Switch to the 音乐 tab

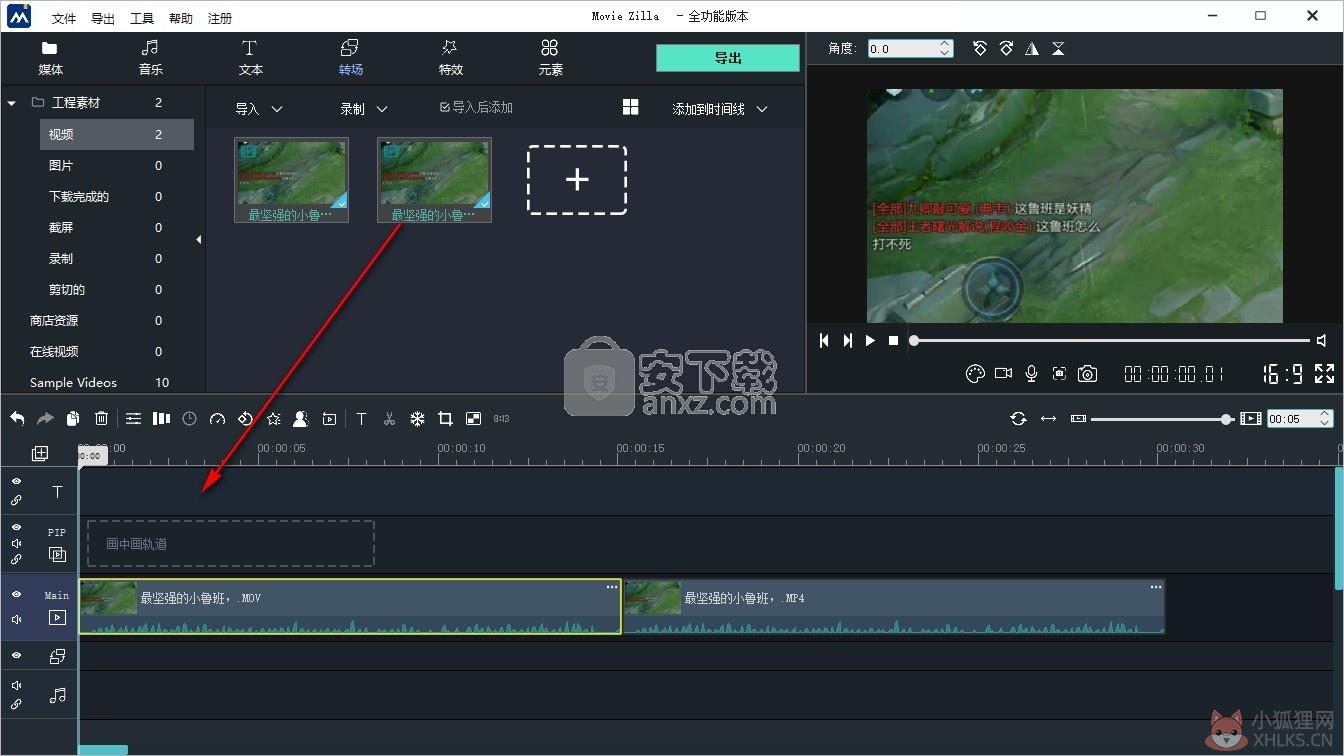pos(150,58)
